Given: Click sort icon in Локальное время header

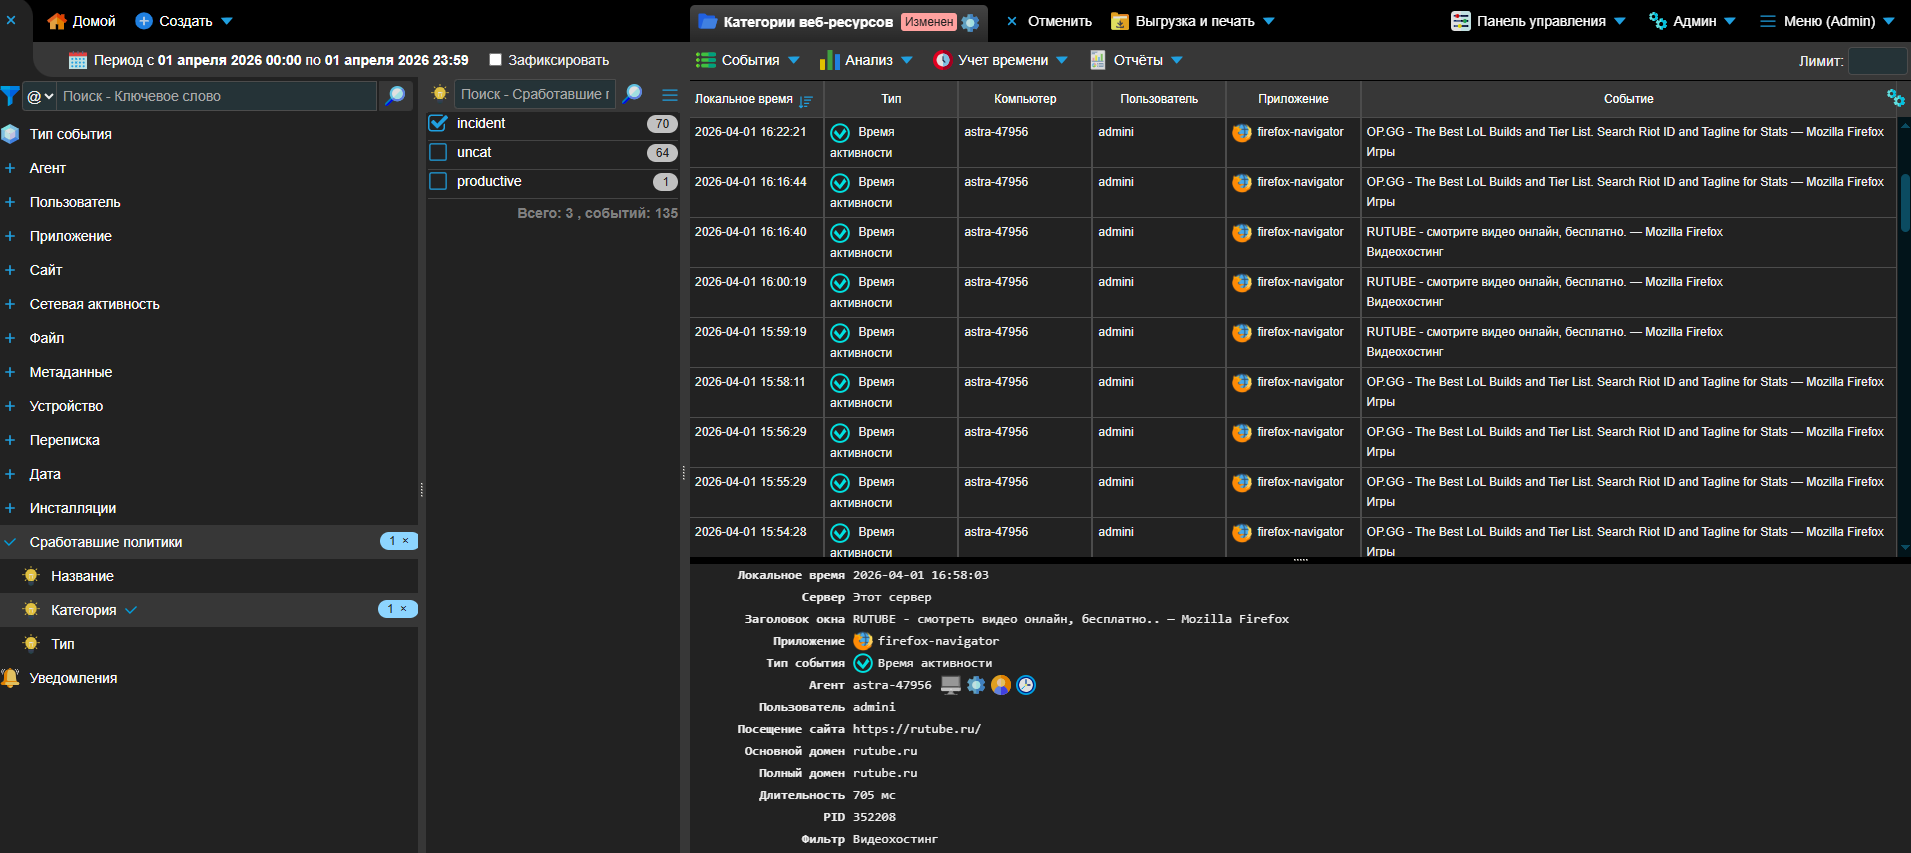Looking at the screenshot, I should [806, 100].
